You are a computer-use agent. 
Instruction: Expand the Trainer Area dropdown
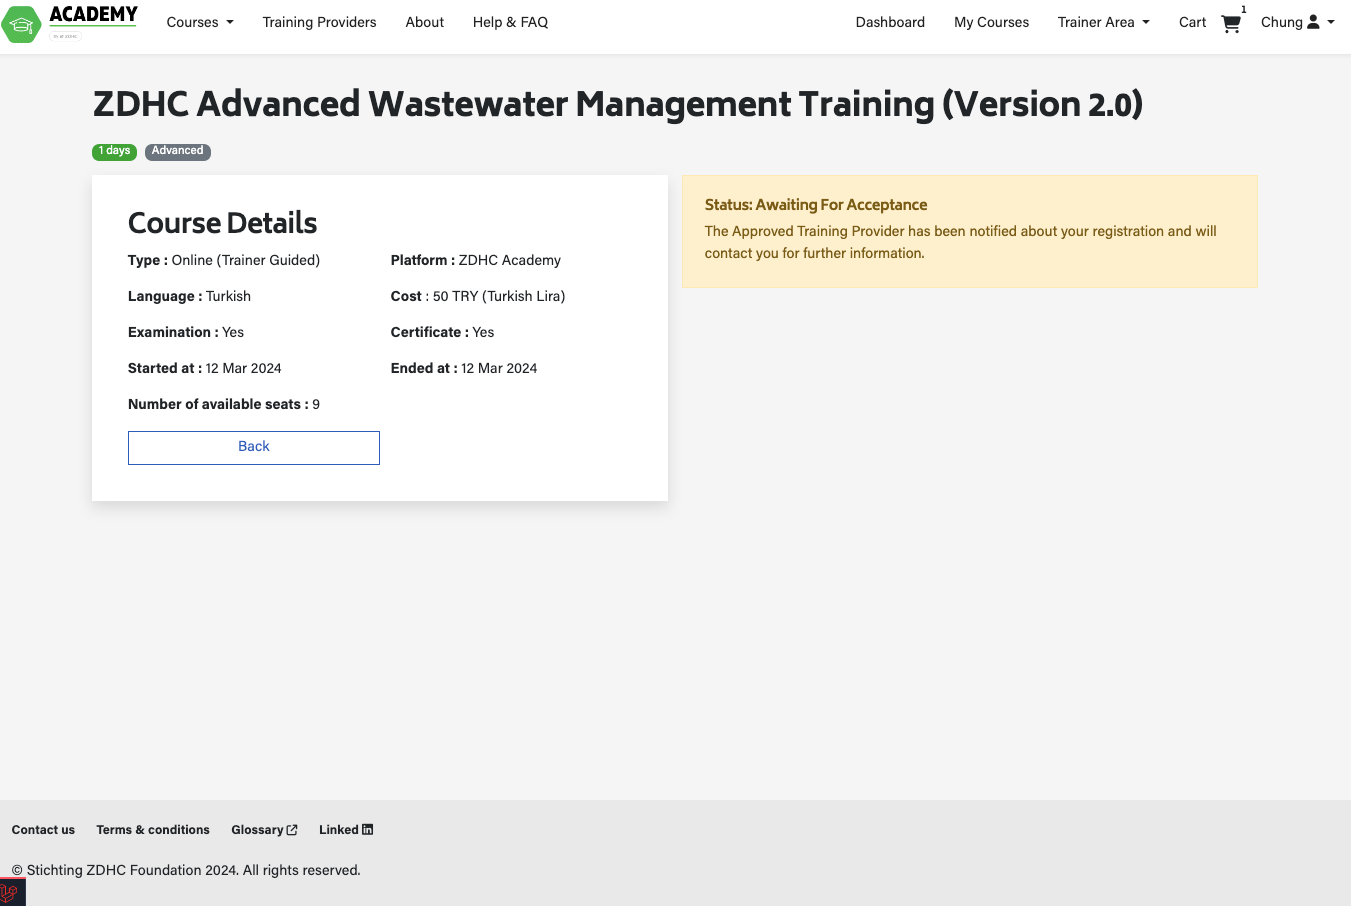(x=1104, y=22)
